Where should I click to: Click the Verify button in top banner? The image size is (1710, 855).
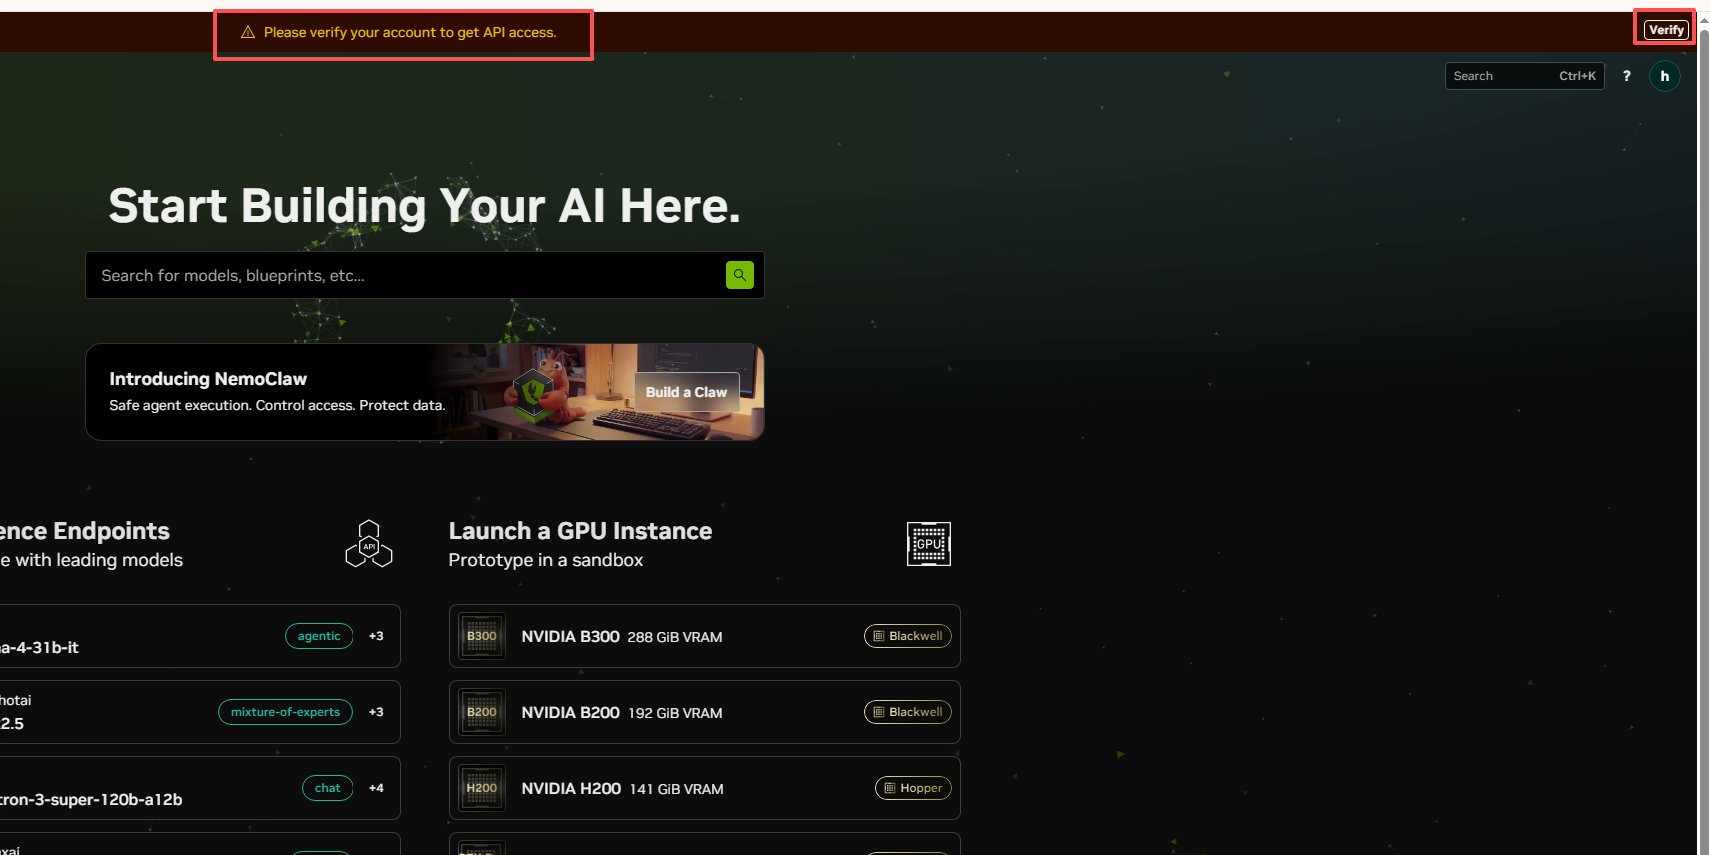point(1666,30)
